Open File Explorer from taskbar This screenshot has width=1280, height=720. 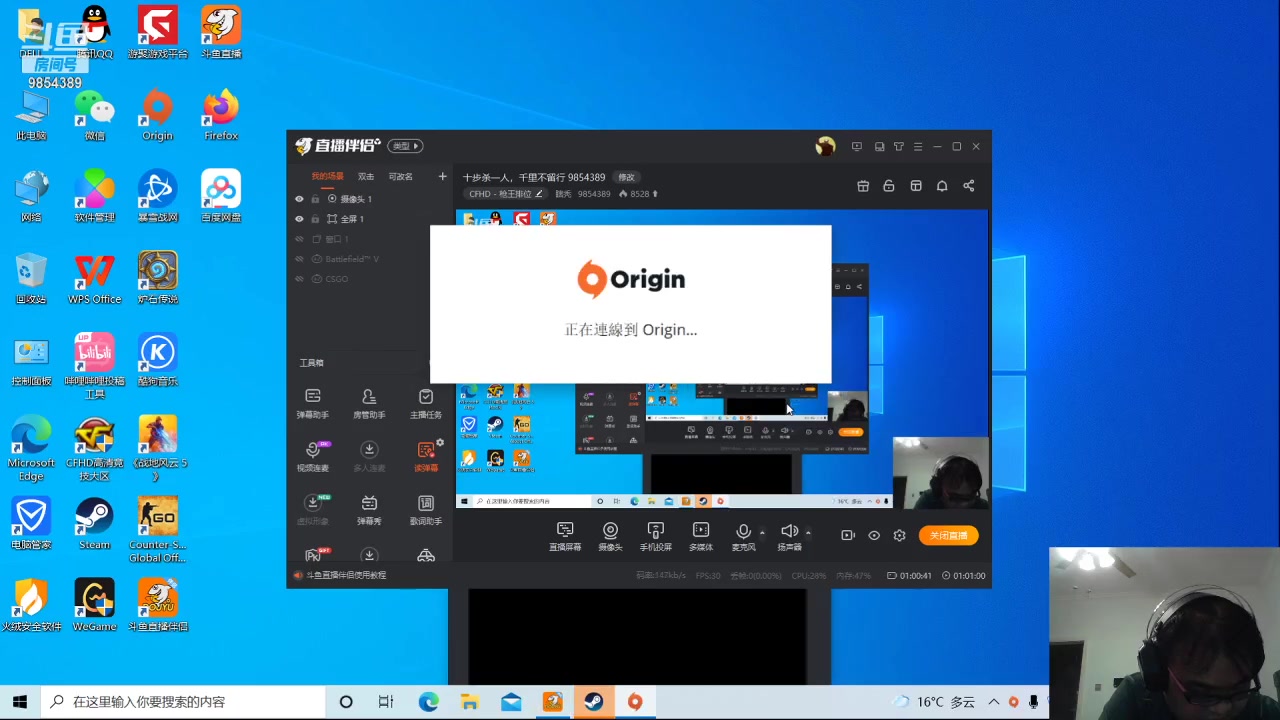pos(469,702)
